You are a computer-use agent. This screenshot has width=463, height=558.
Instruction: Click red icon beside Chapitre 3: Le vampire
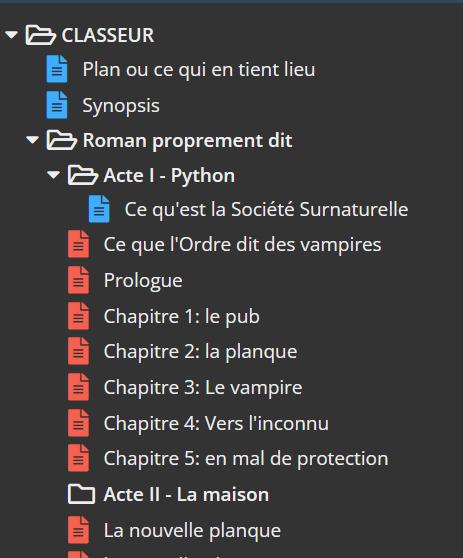click(x=78, y=387)
